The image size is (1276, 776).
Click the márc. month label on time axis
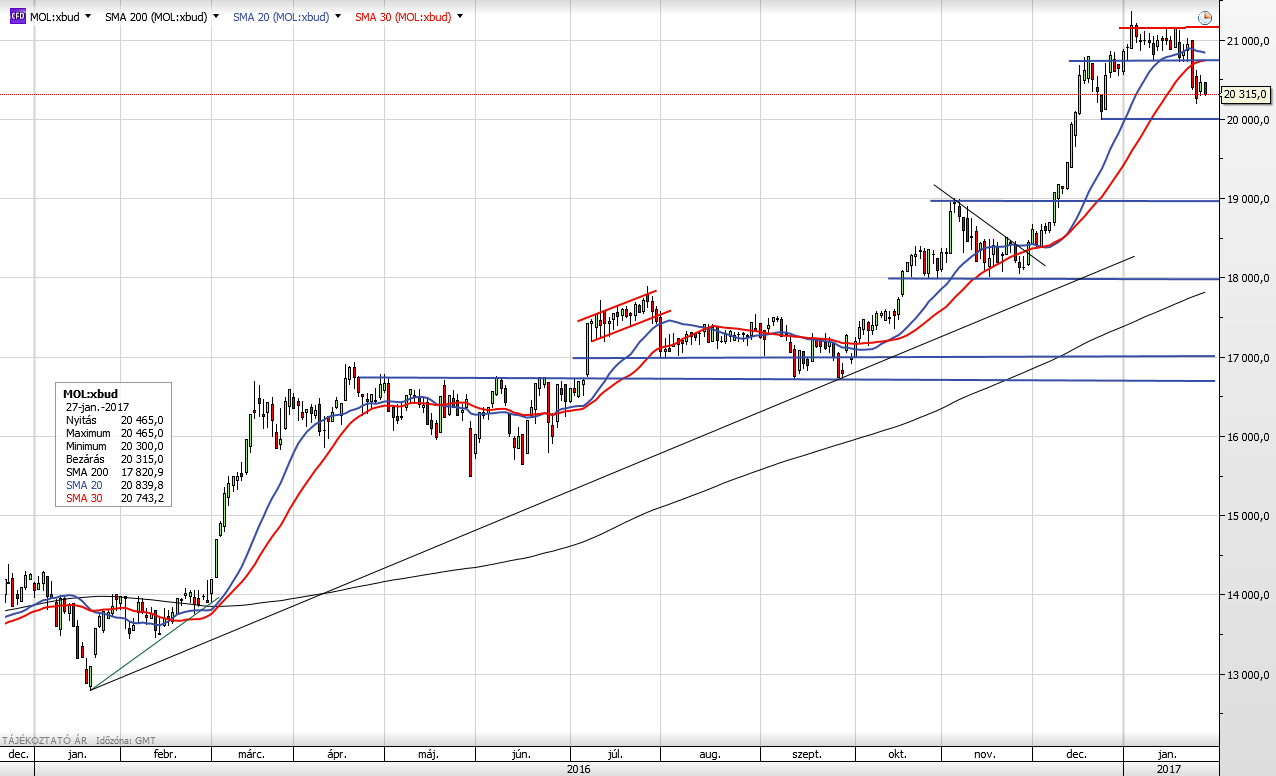tap(251, 754)
